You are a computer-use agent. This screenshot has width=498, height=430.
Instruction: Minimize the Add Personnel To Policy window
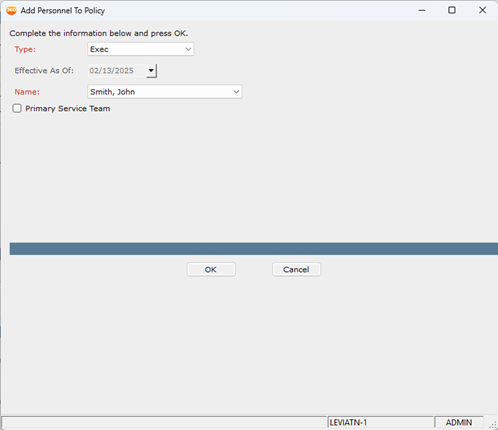[x=422, y=10]
